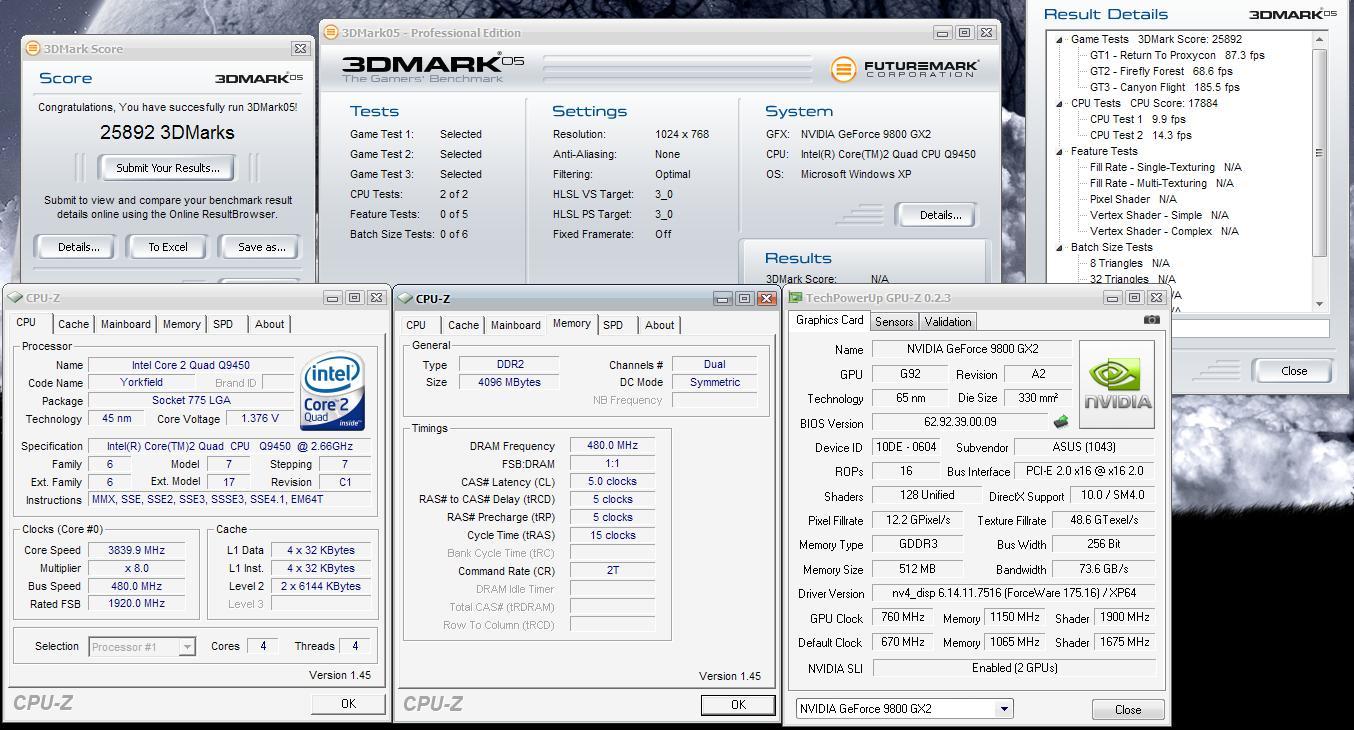Screen dimensions: 1354x730
Task: Collapse the Game Tests tree node
Action: pyautogui.click(x=1060, y=40)
